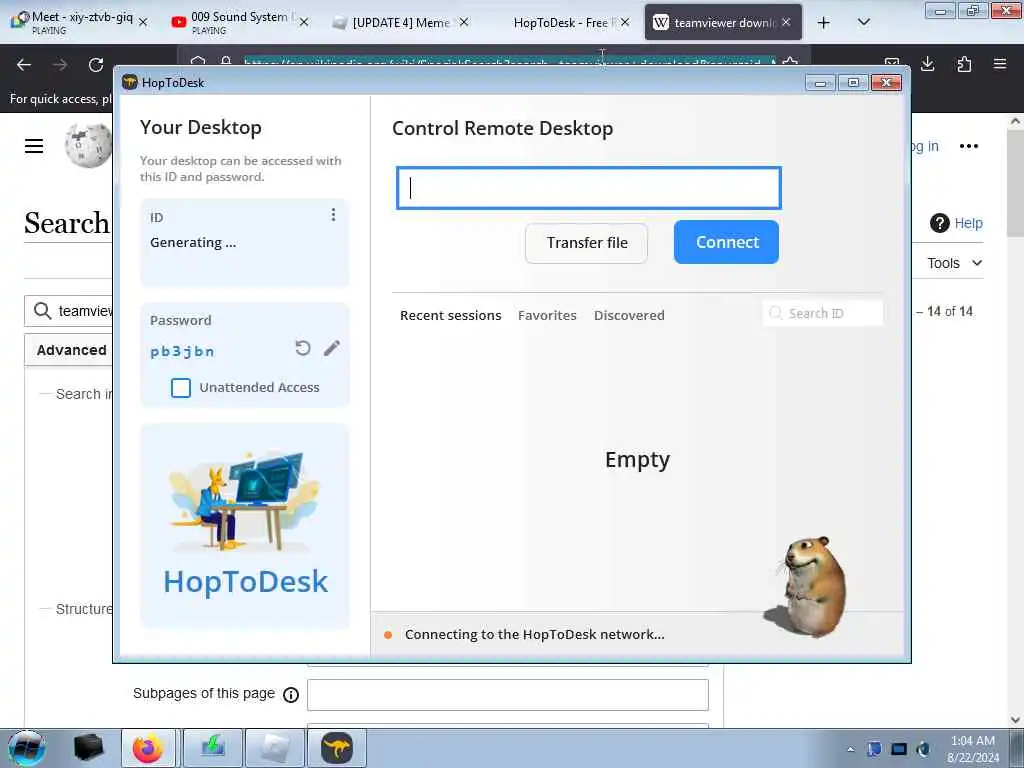Click the connecting status message

[x=534, y=634]
